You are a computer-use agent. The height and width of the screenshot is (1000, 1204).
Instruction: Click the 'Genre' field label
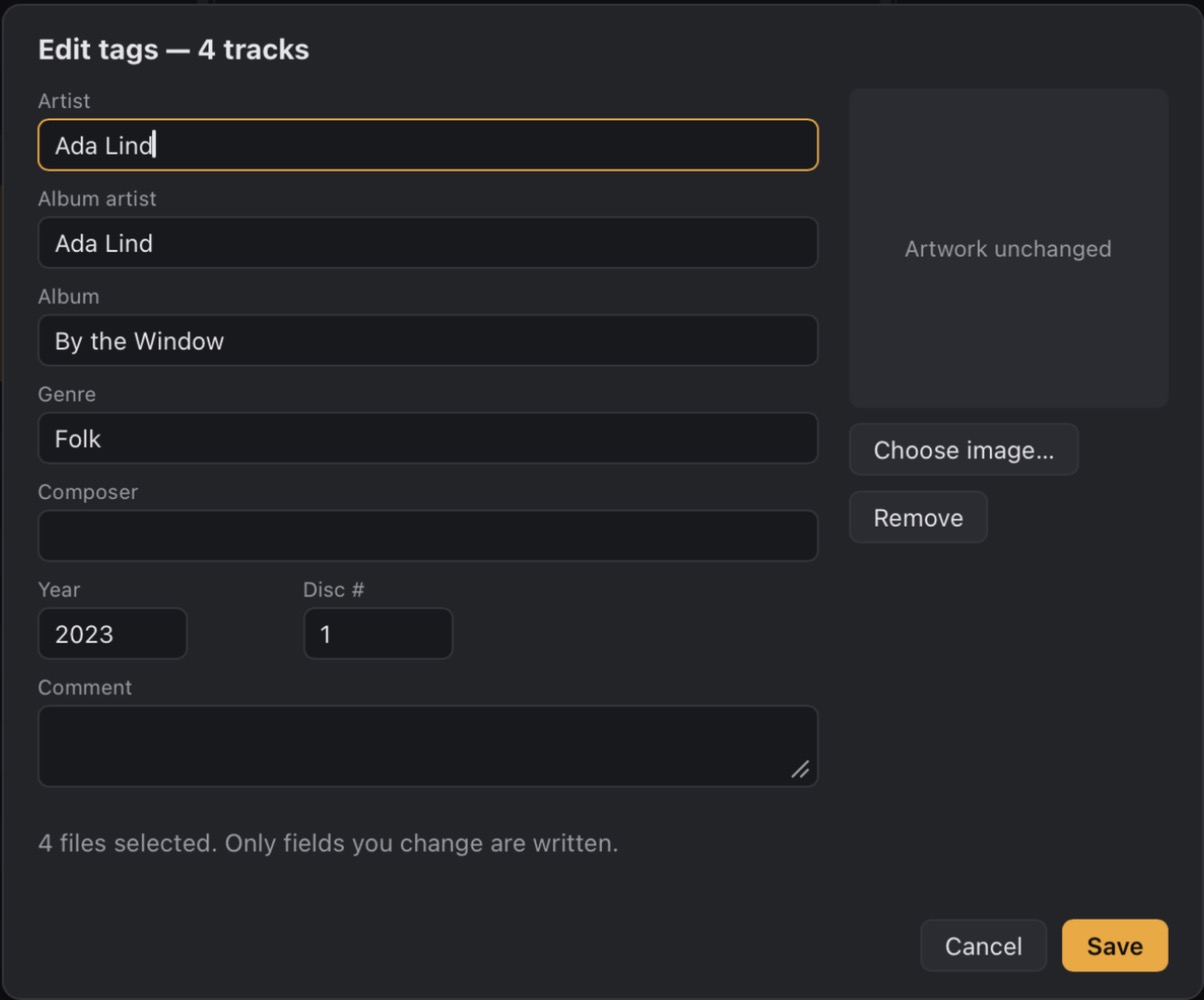click(x=67, y=394)
